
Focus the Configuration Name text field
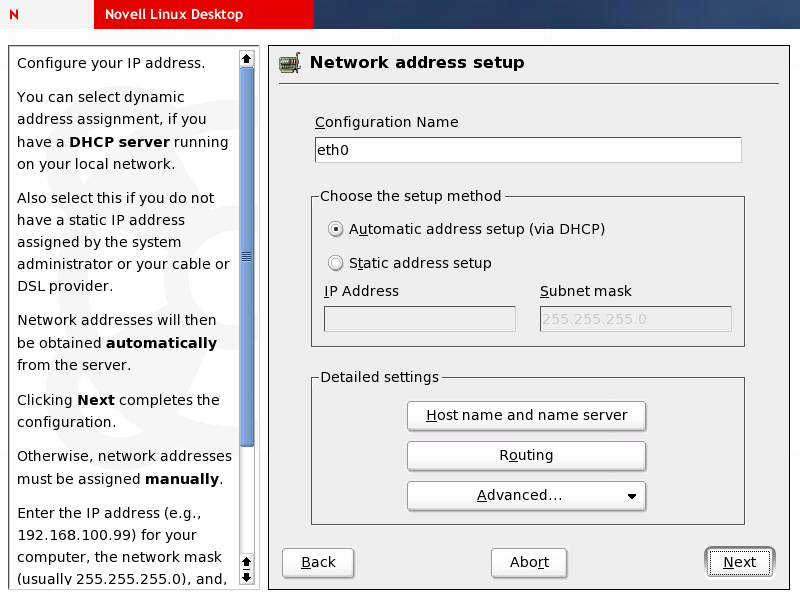[527, 150]
